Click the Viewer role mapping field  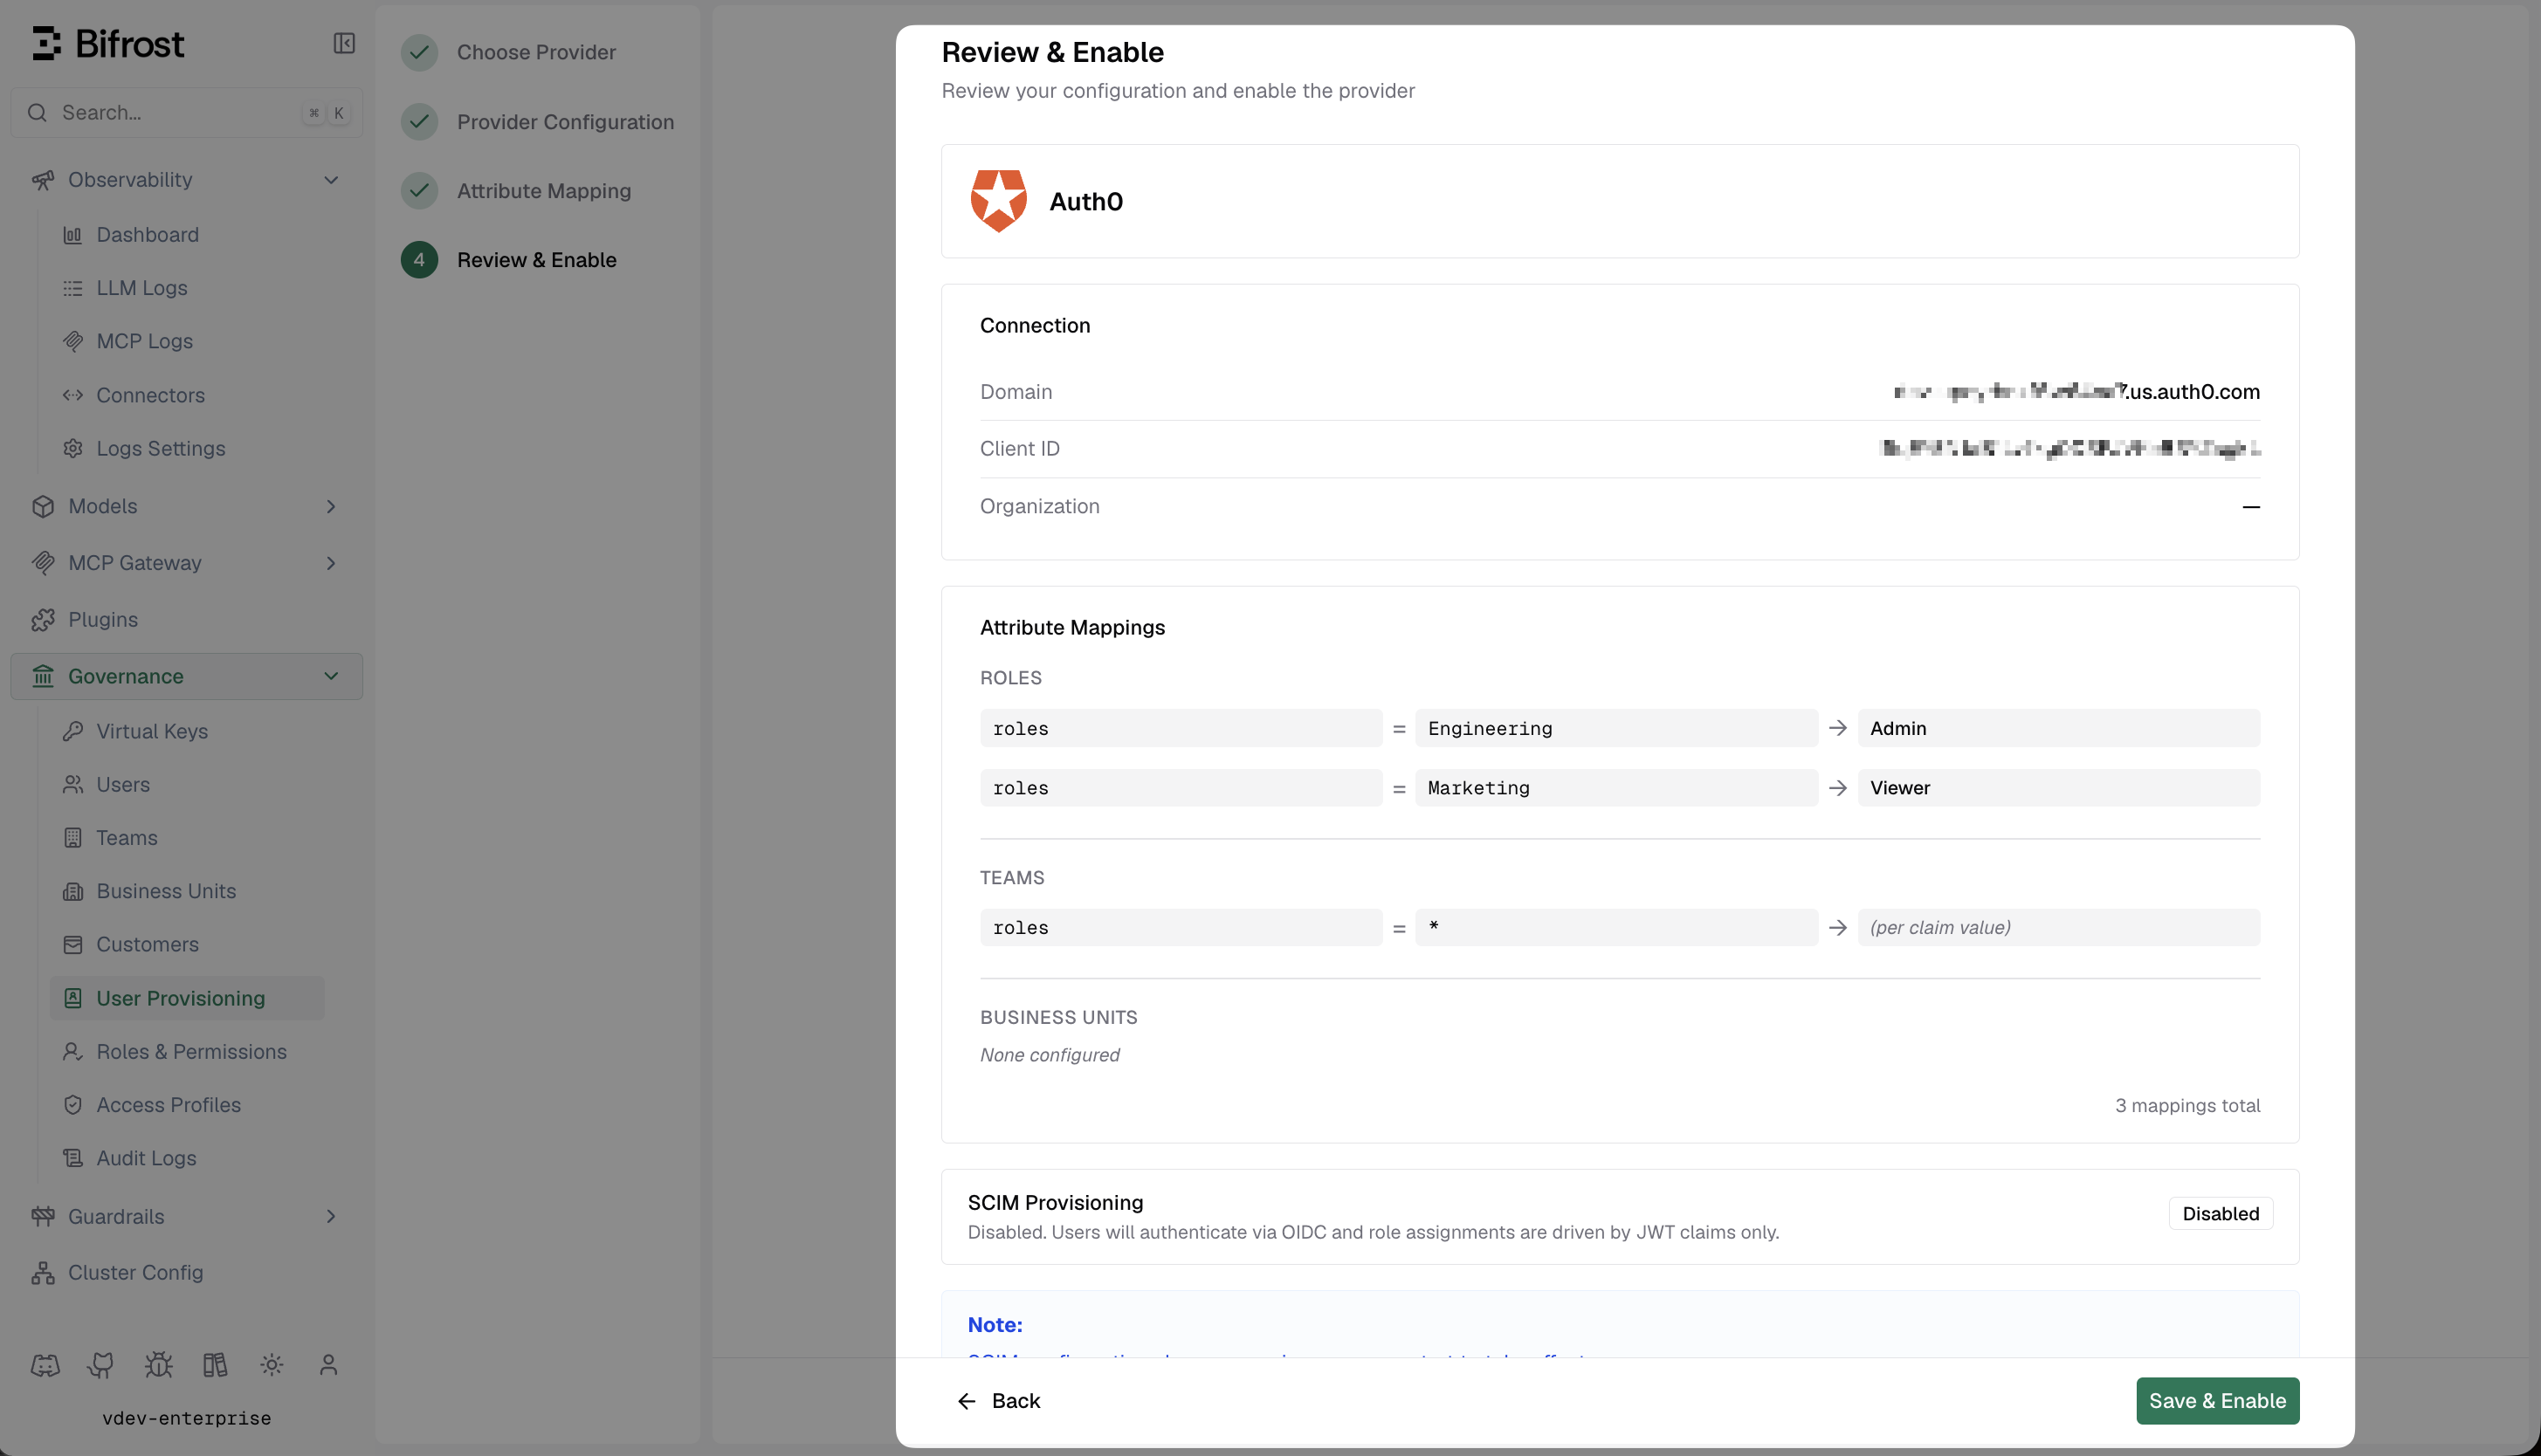(x=2058, y=788)
